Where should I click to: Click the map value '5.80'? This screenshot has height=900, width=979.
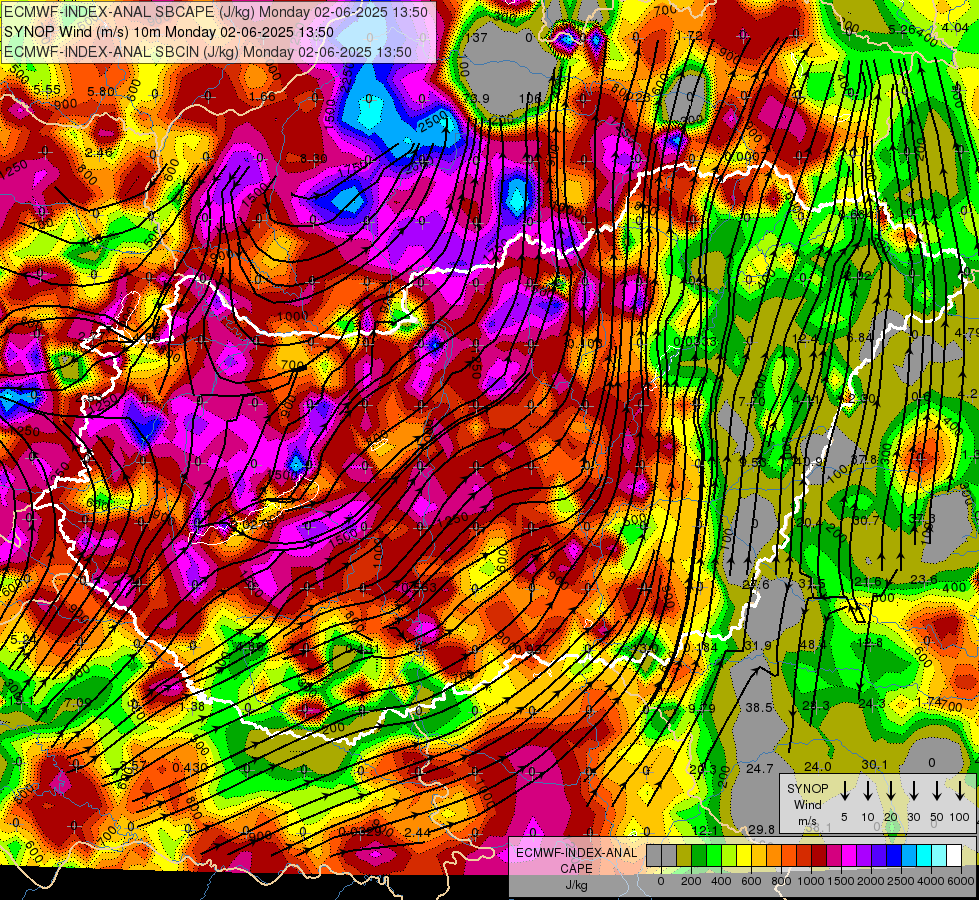point(101,92)
